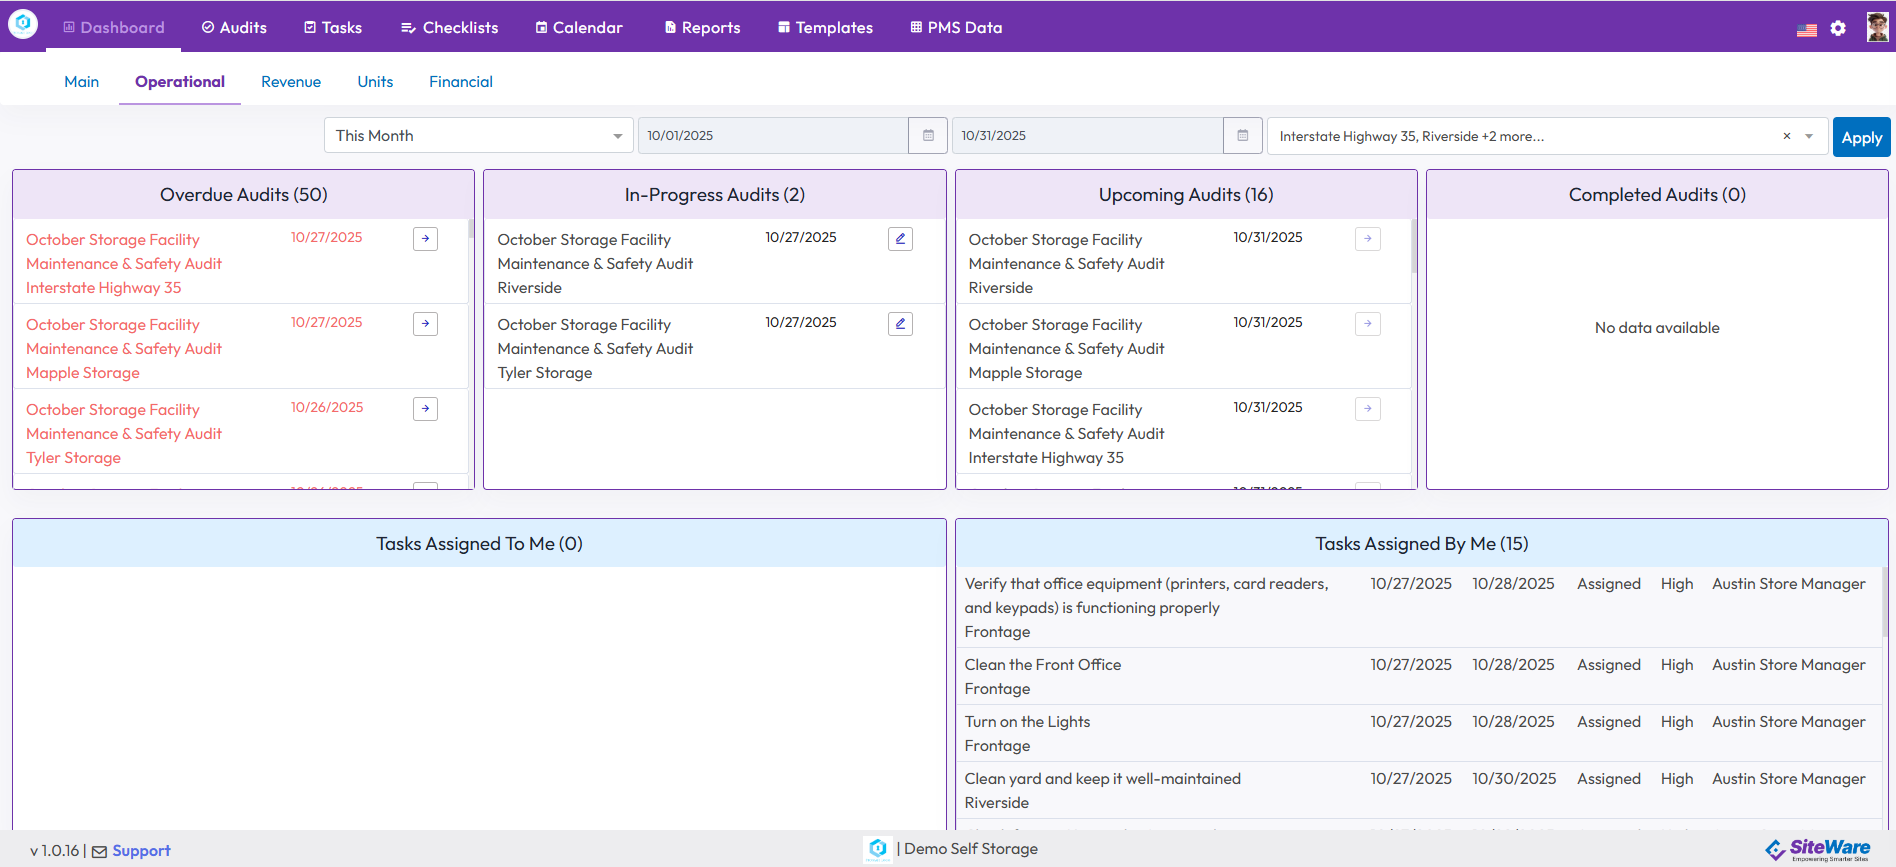Screen dimensions: 1896x867
Task: Clear the selected facilities with X
Action: pos(1786,137)
